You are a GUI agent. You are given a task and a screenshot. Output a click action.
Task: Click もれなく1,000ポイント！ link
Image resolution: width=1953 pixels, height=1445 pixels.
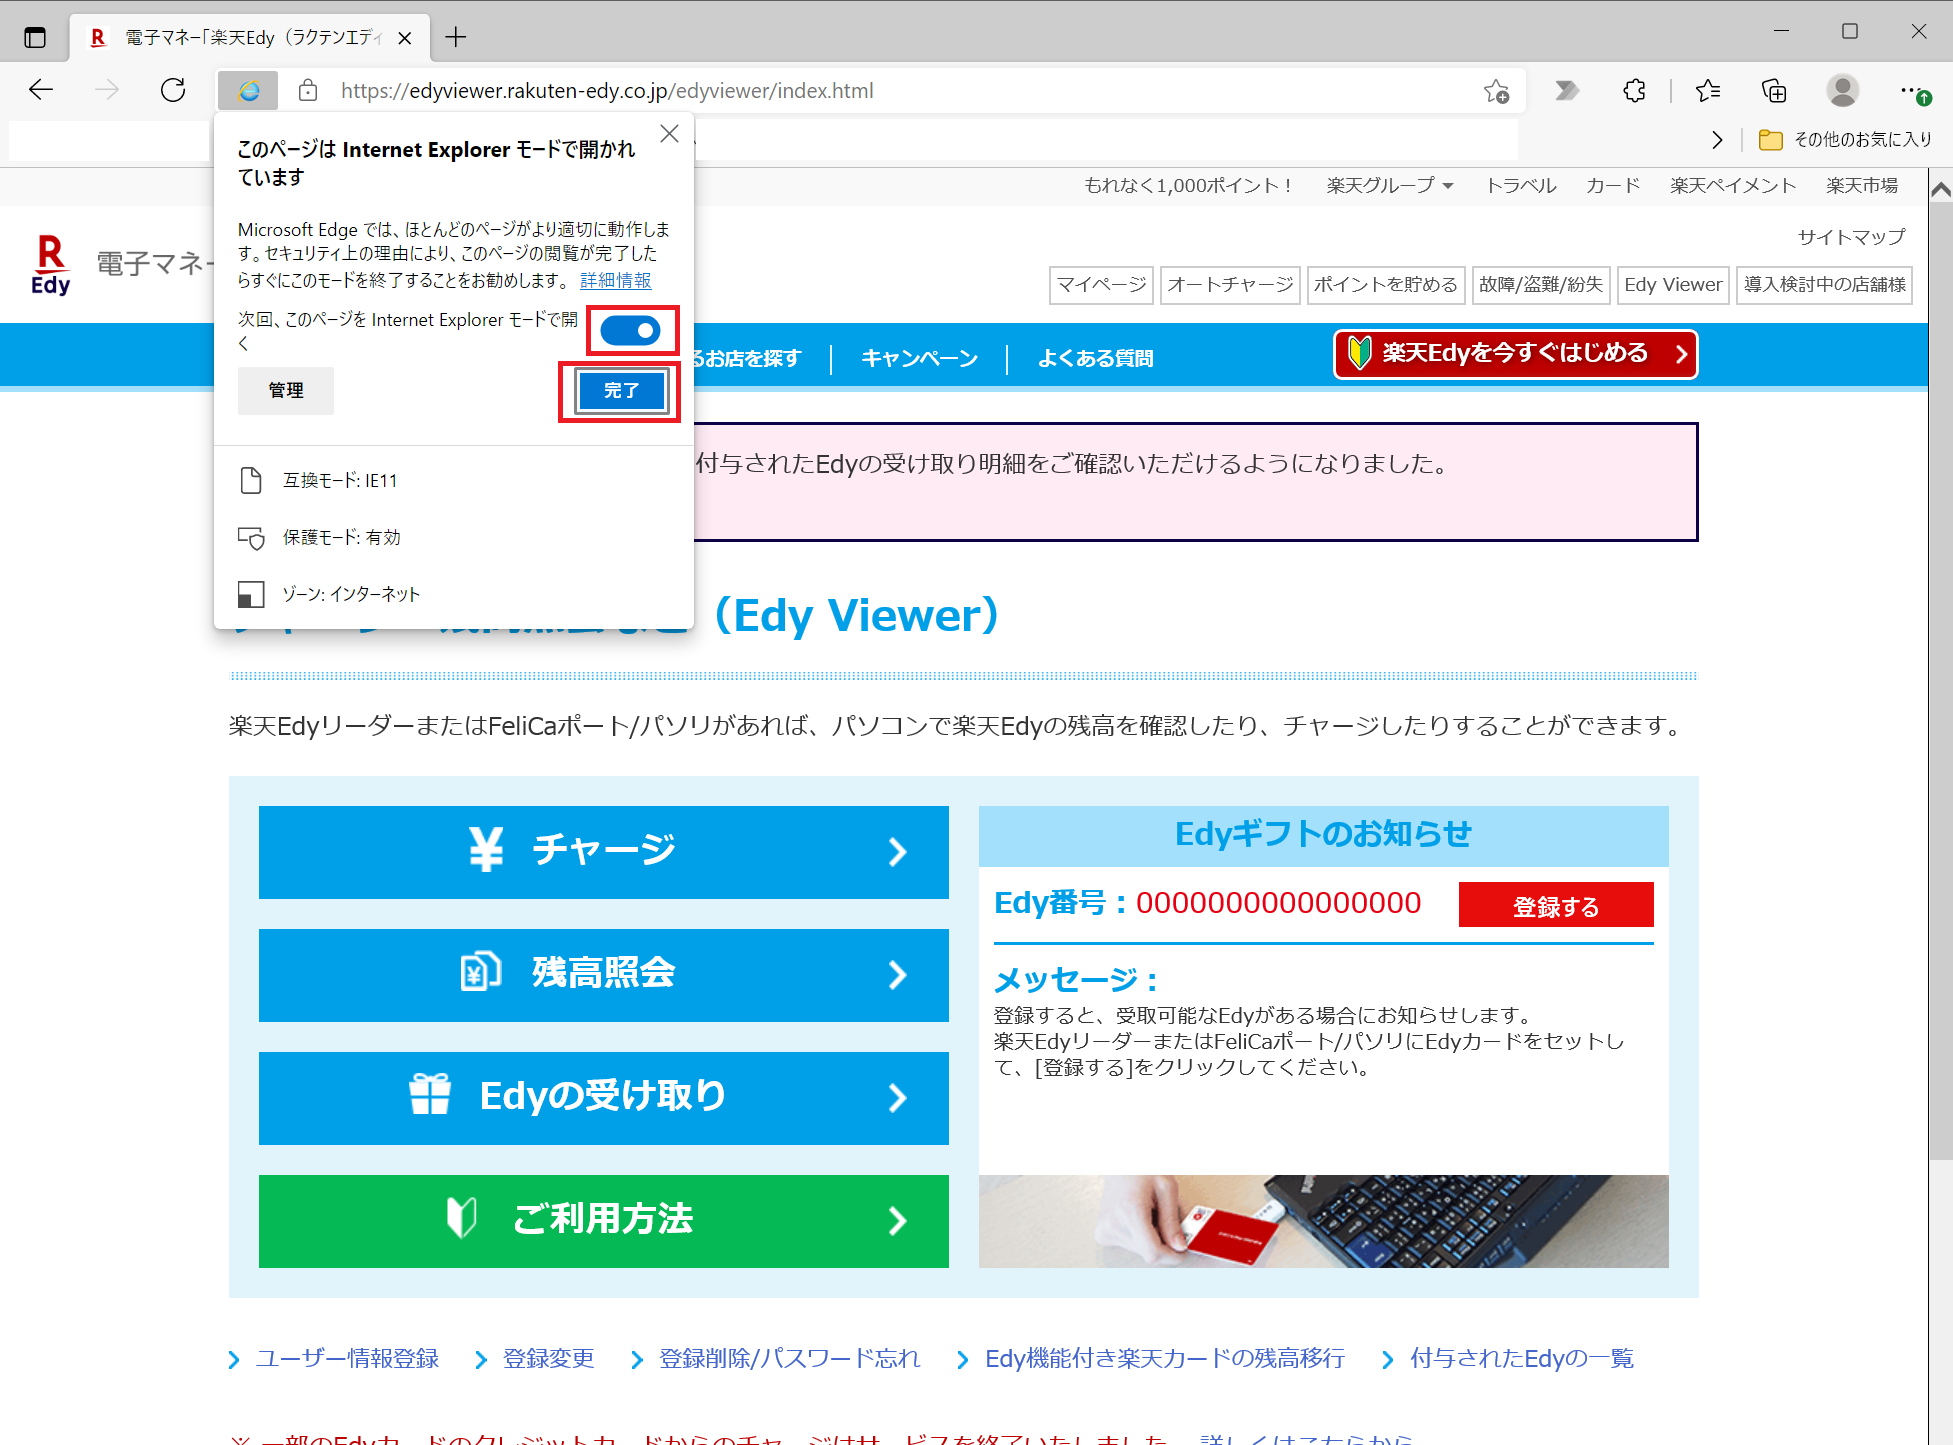1189,186
